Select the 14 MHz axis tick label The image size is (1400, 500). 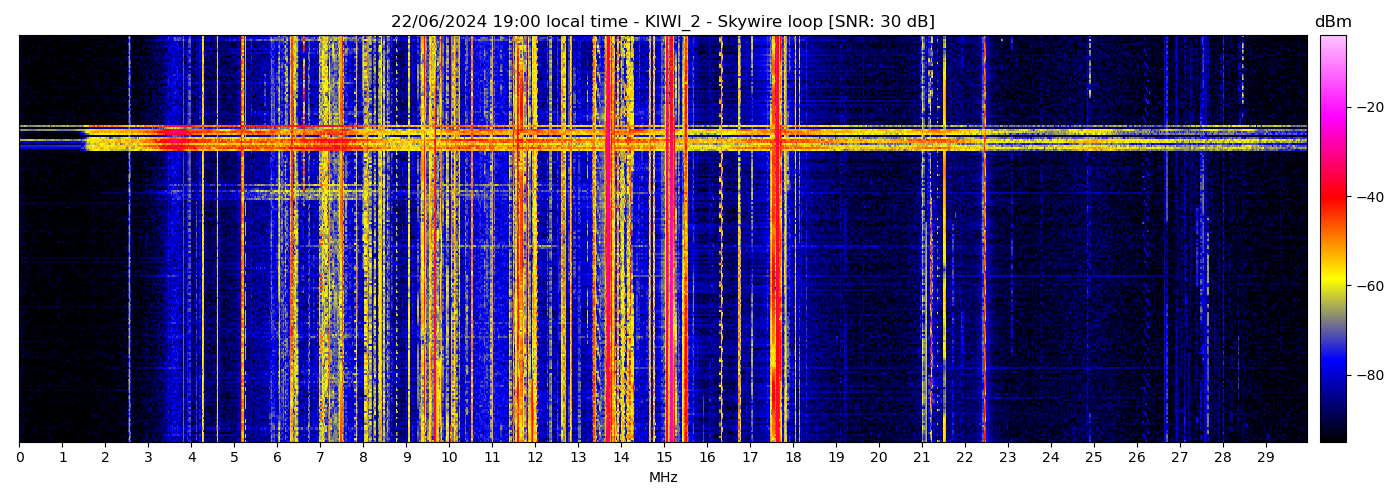[621, 458]
